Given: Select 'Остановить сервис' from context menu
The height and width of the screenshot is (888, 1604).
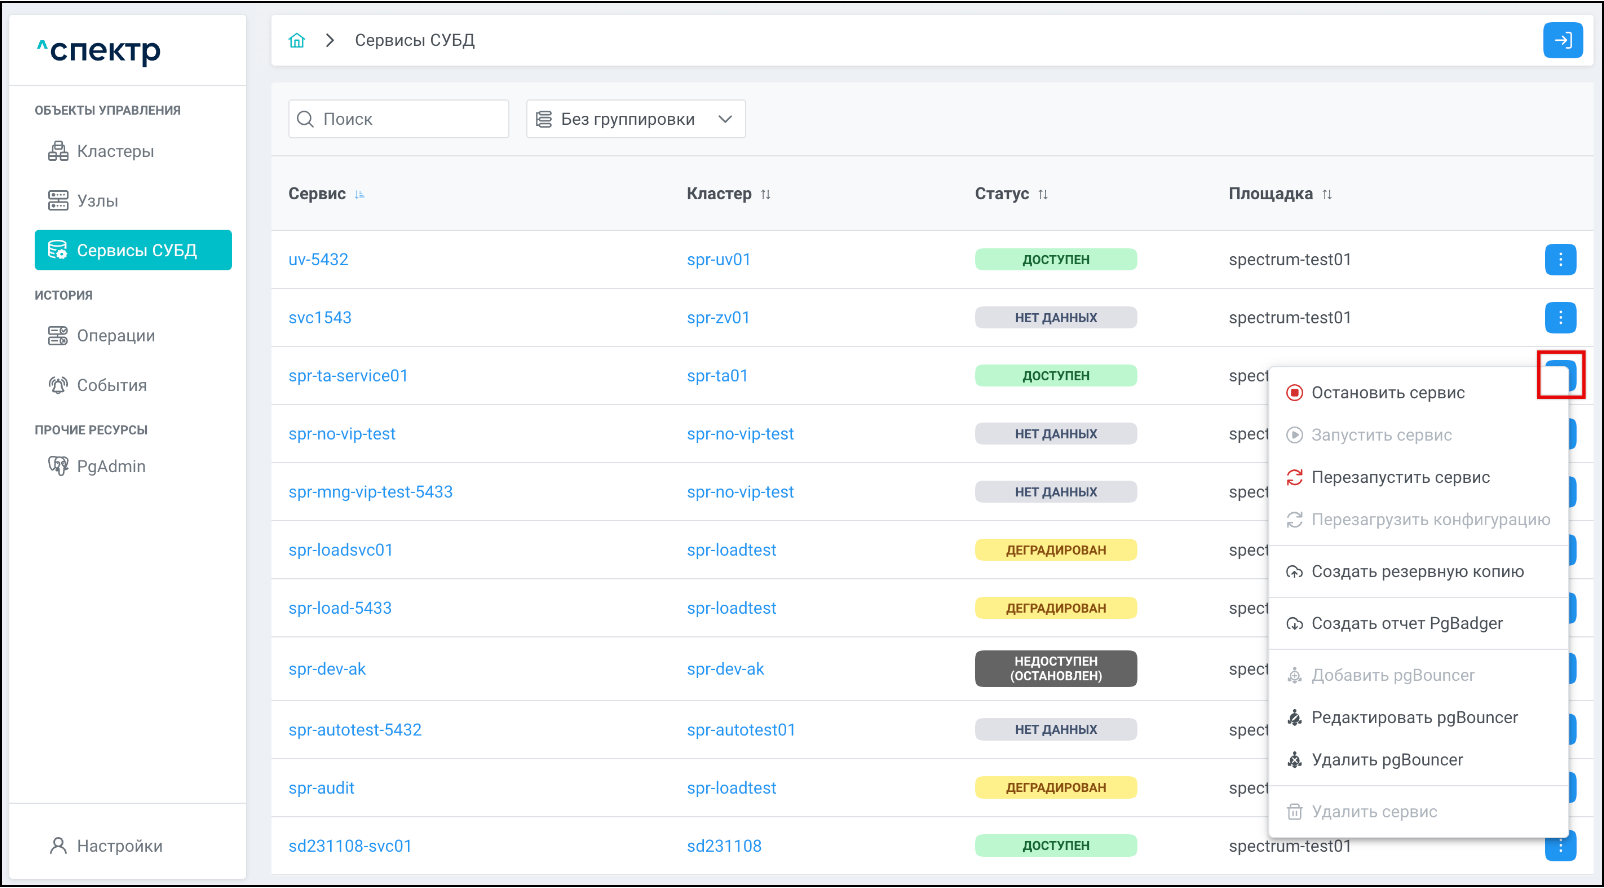Looking at the screenshot, I should click(x=1387, y=393).
